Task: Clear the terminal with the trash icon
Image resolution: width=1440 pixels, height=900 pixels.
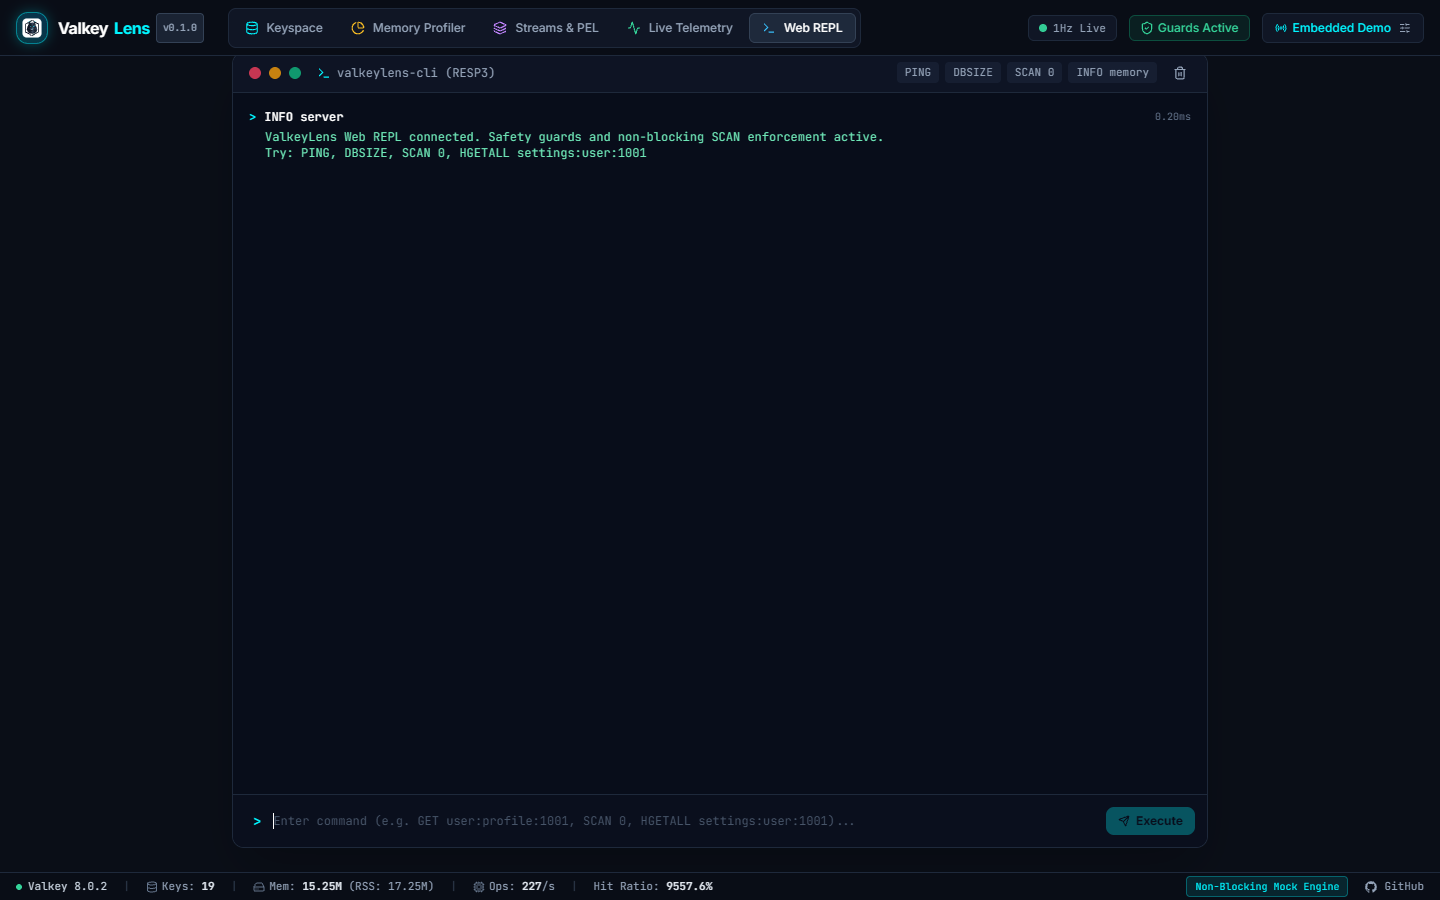Action: click(x=1180, y=73)
